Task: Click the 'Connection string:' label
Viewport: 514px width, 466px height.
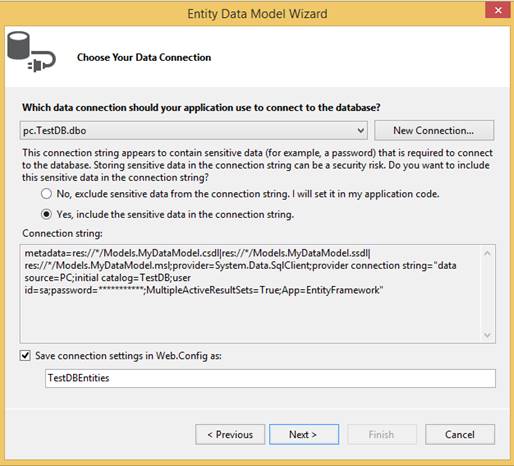Action: click(62, 233)
